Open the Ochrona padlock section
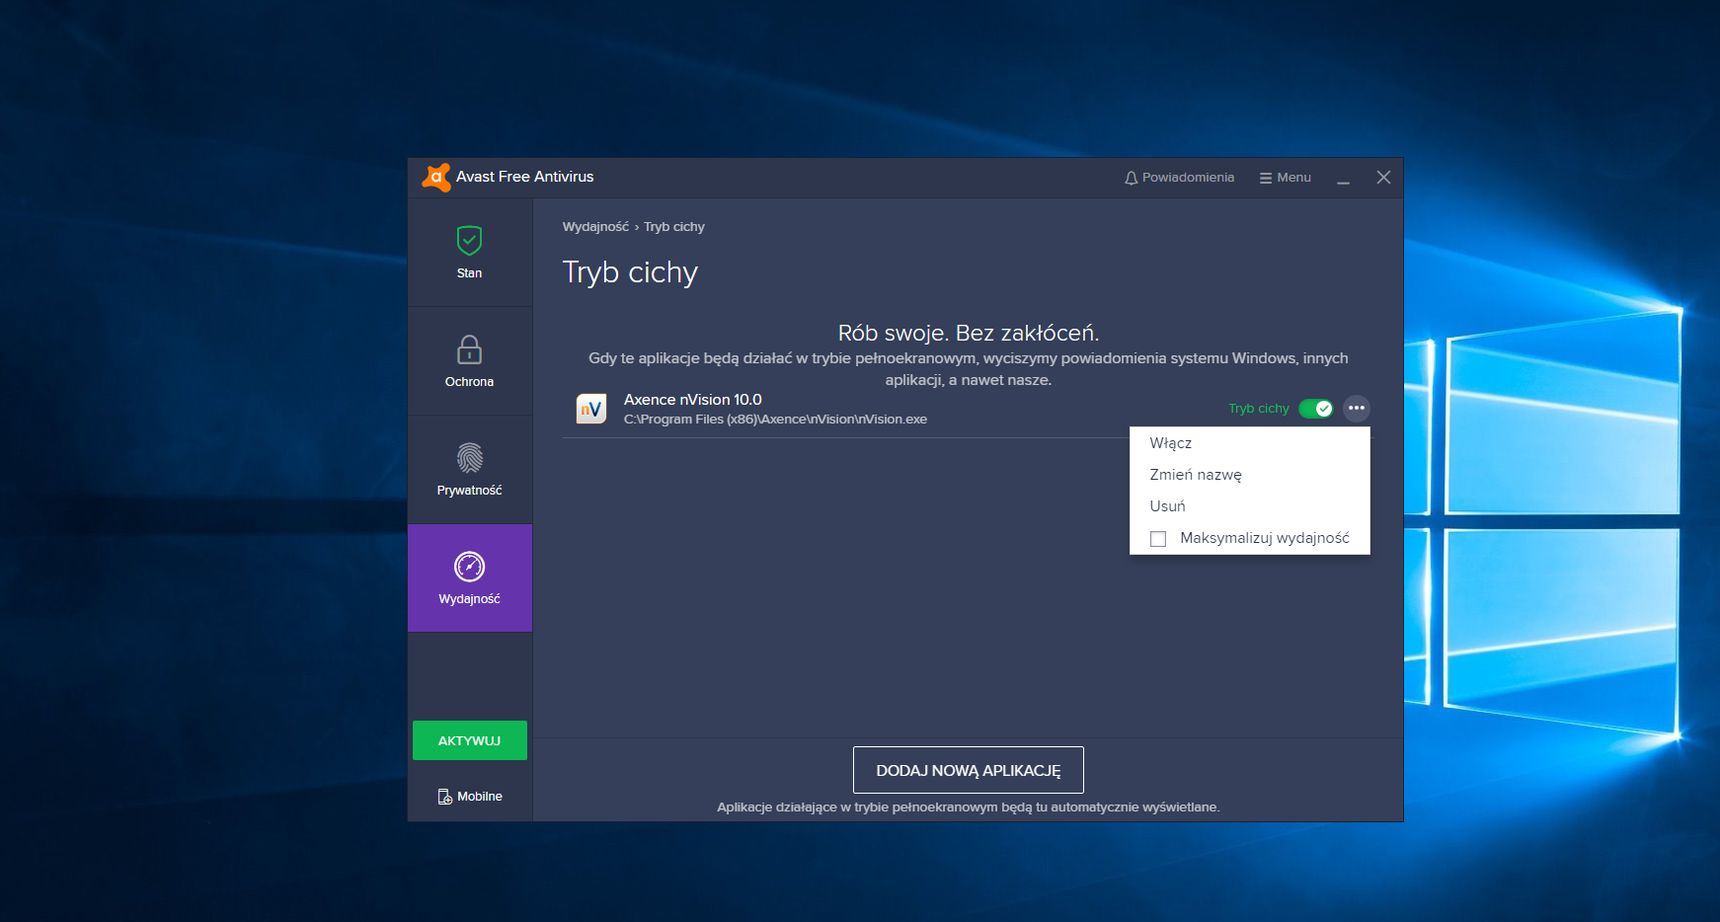The height and width of the screenshot is (922, 1720). pos(469,361)
